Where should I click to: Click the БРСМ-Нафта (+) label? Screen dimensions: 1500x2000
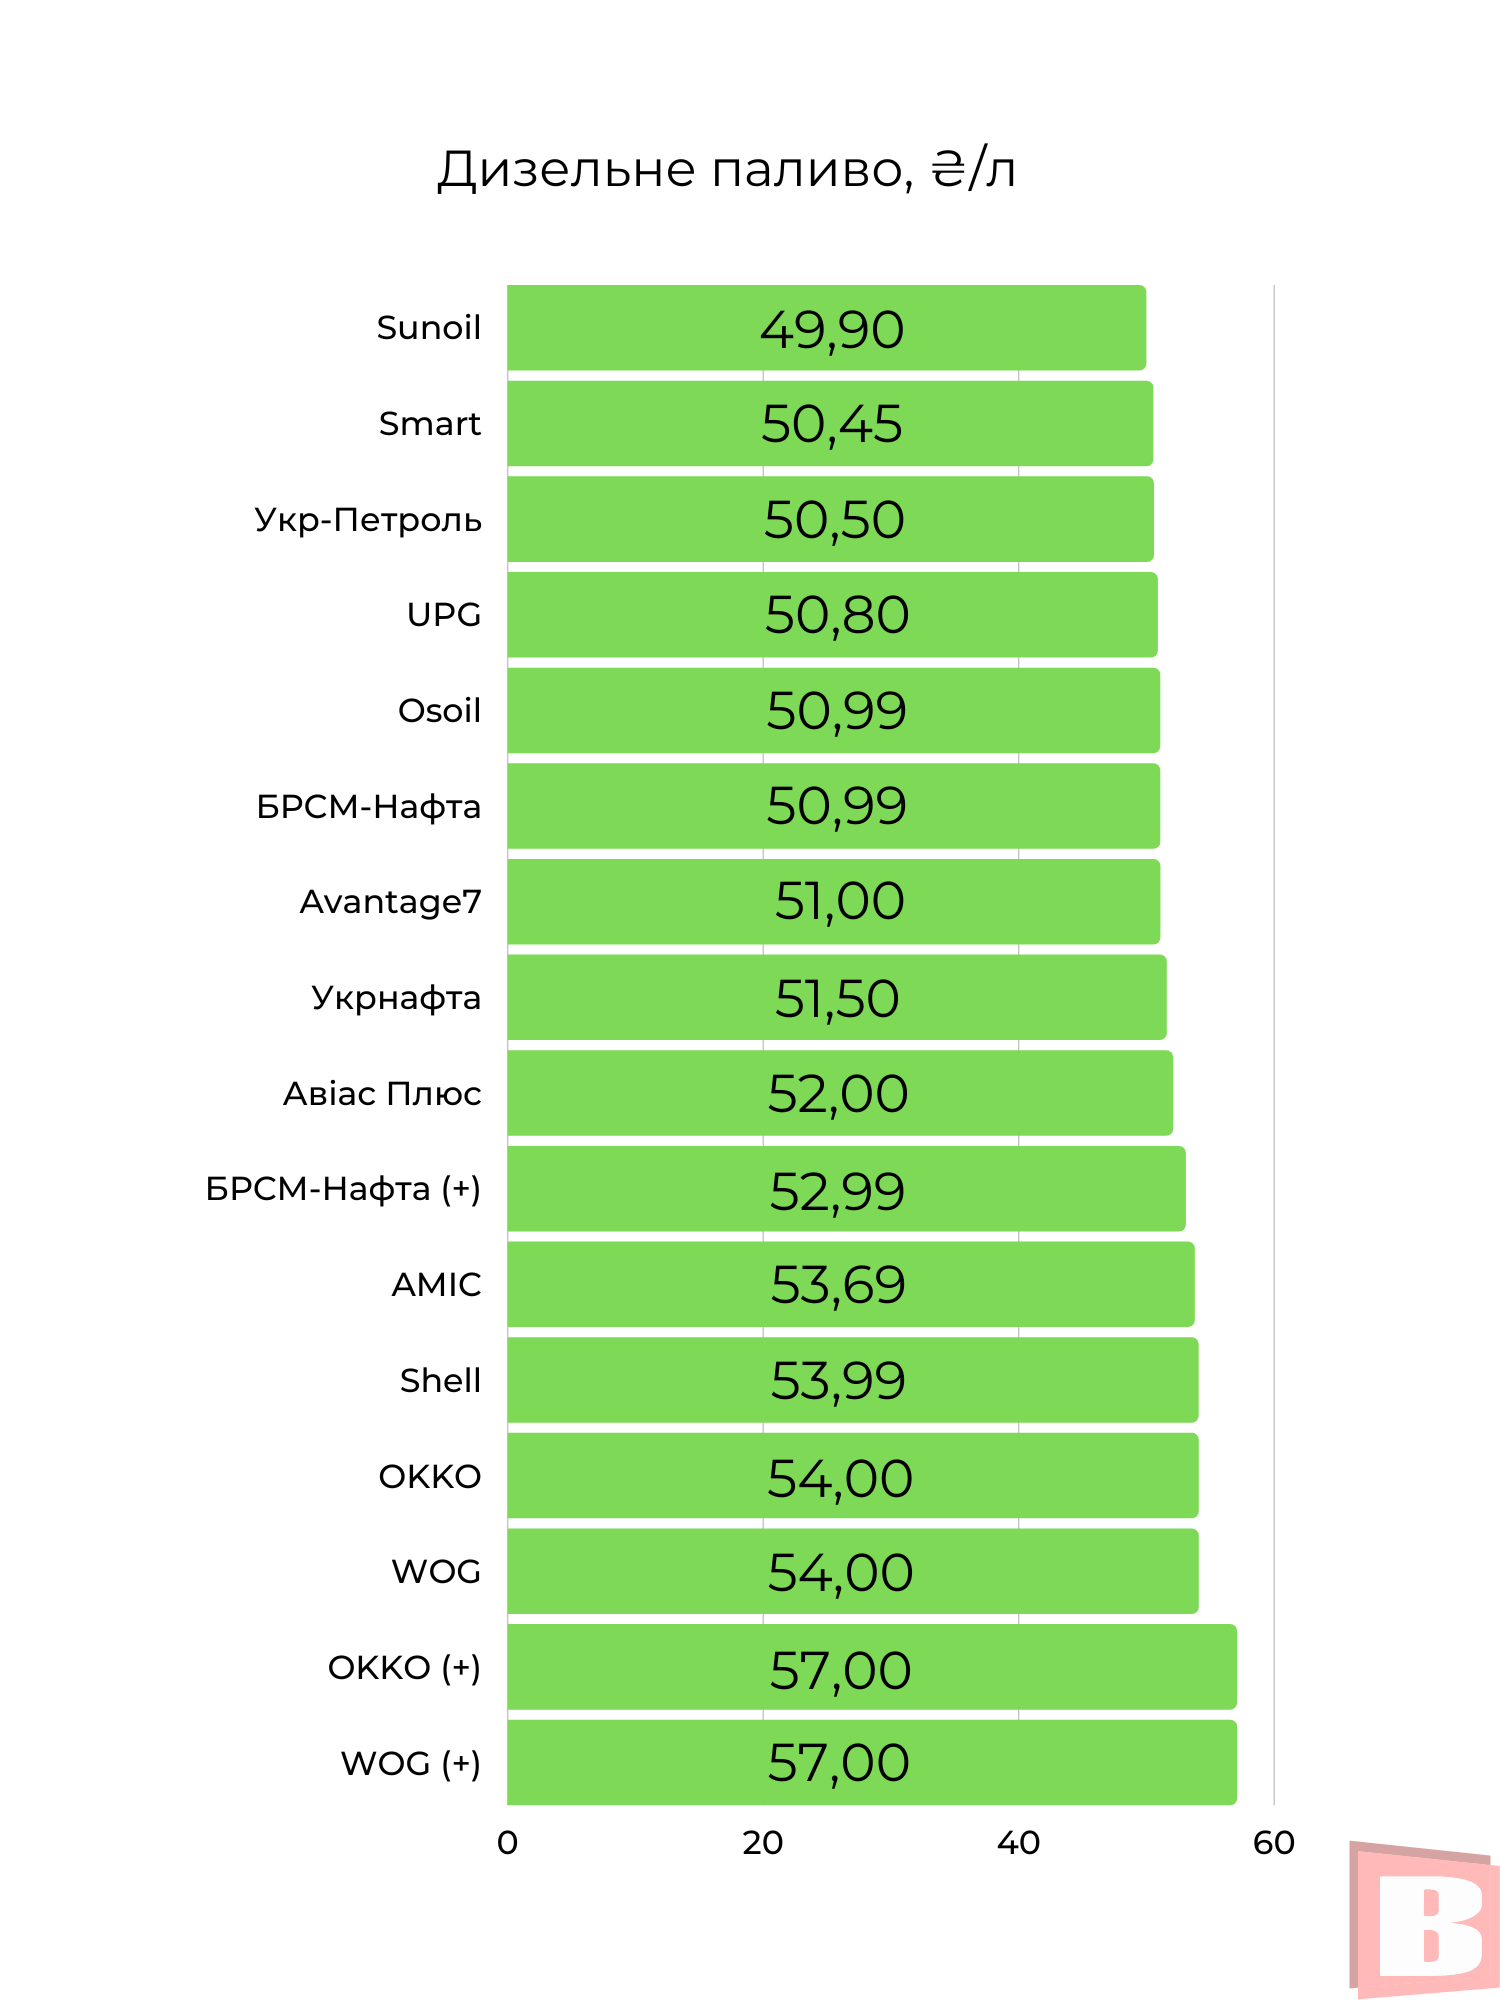click(343, 1189)
